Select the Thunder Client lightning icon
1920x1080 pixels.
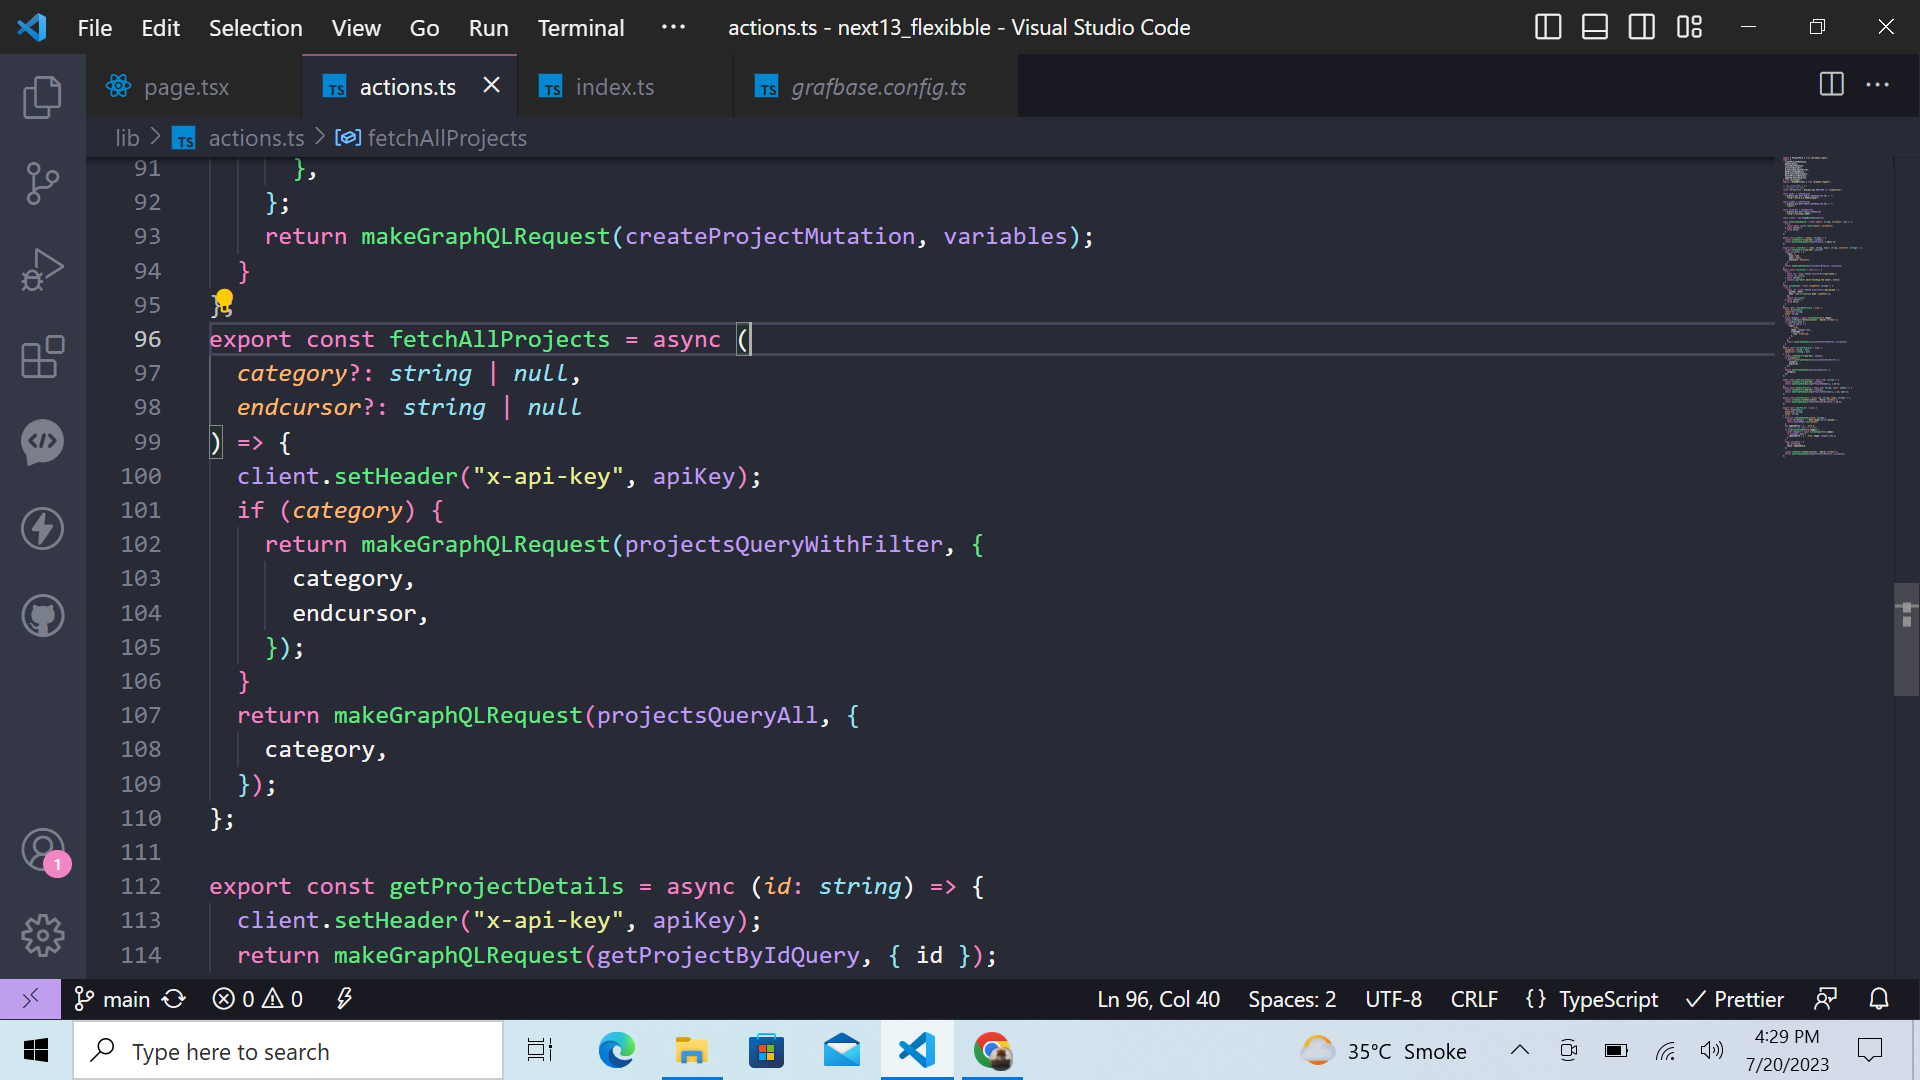(42, 528)
